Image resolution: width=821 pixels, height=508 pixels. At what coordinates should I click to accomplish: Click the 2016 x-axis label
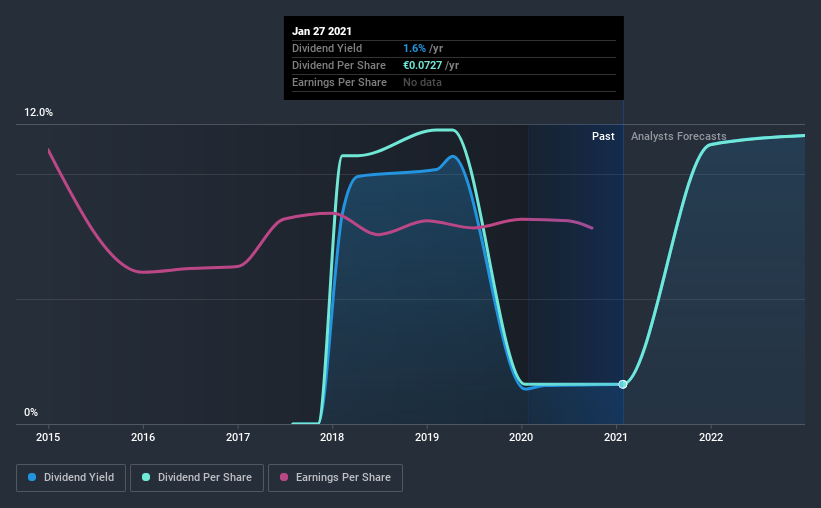(x=143, y=437)
